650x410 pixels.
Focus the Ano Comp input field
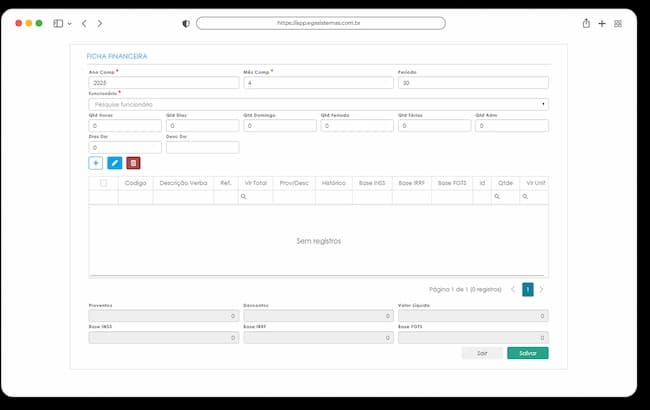(x=164, y=82)
